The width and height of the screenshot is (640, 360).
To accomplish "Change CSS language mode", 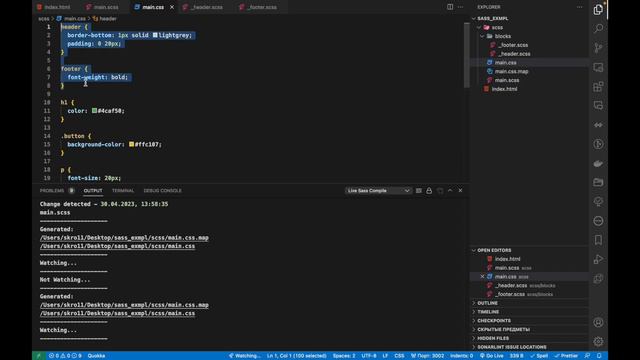I will coord(399,356).
